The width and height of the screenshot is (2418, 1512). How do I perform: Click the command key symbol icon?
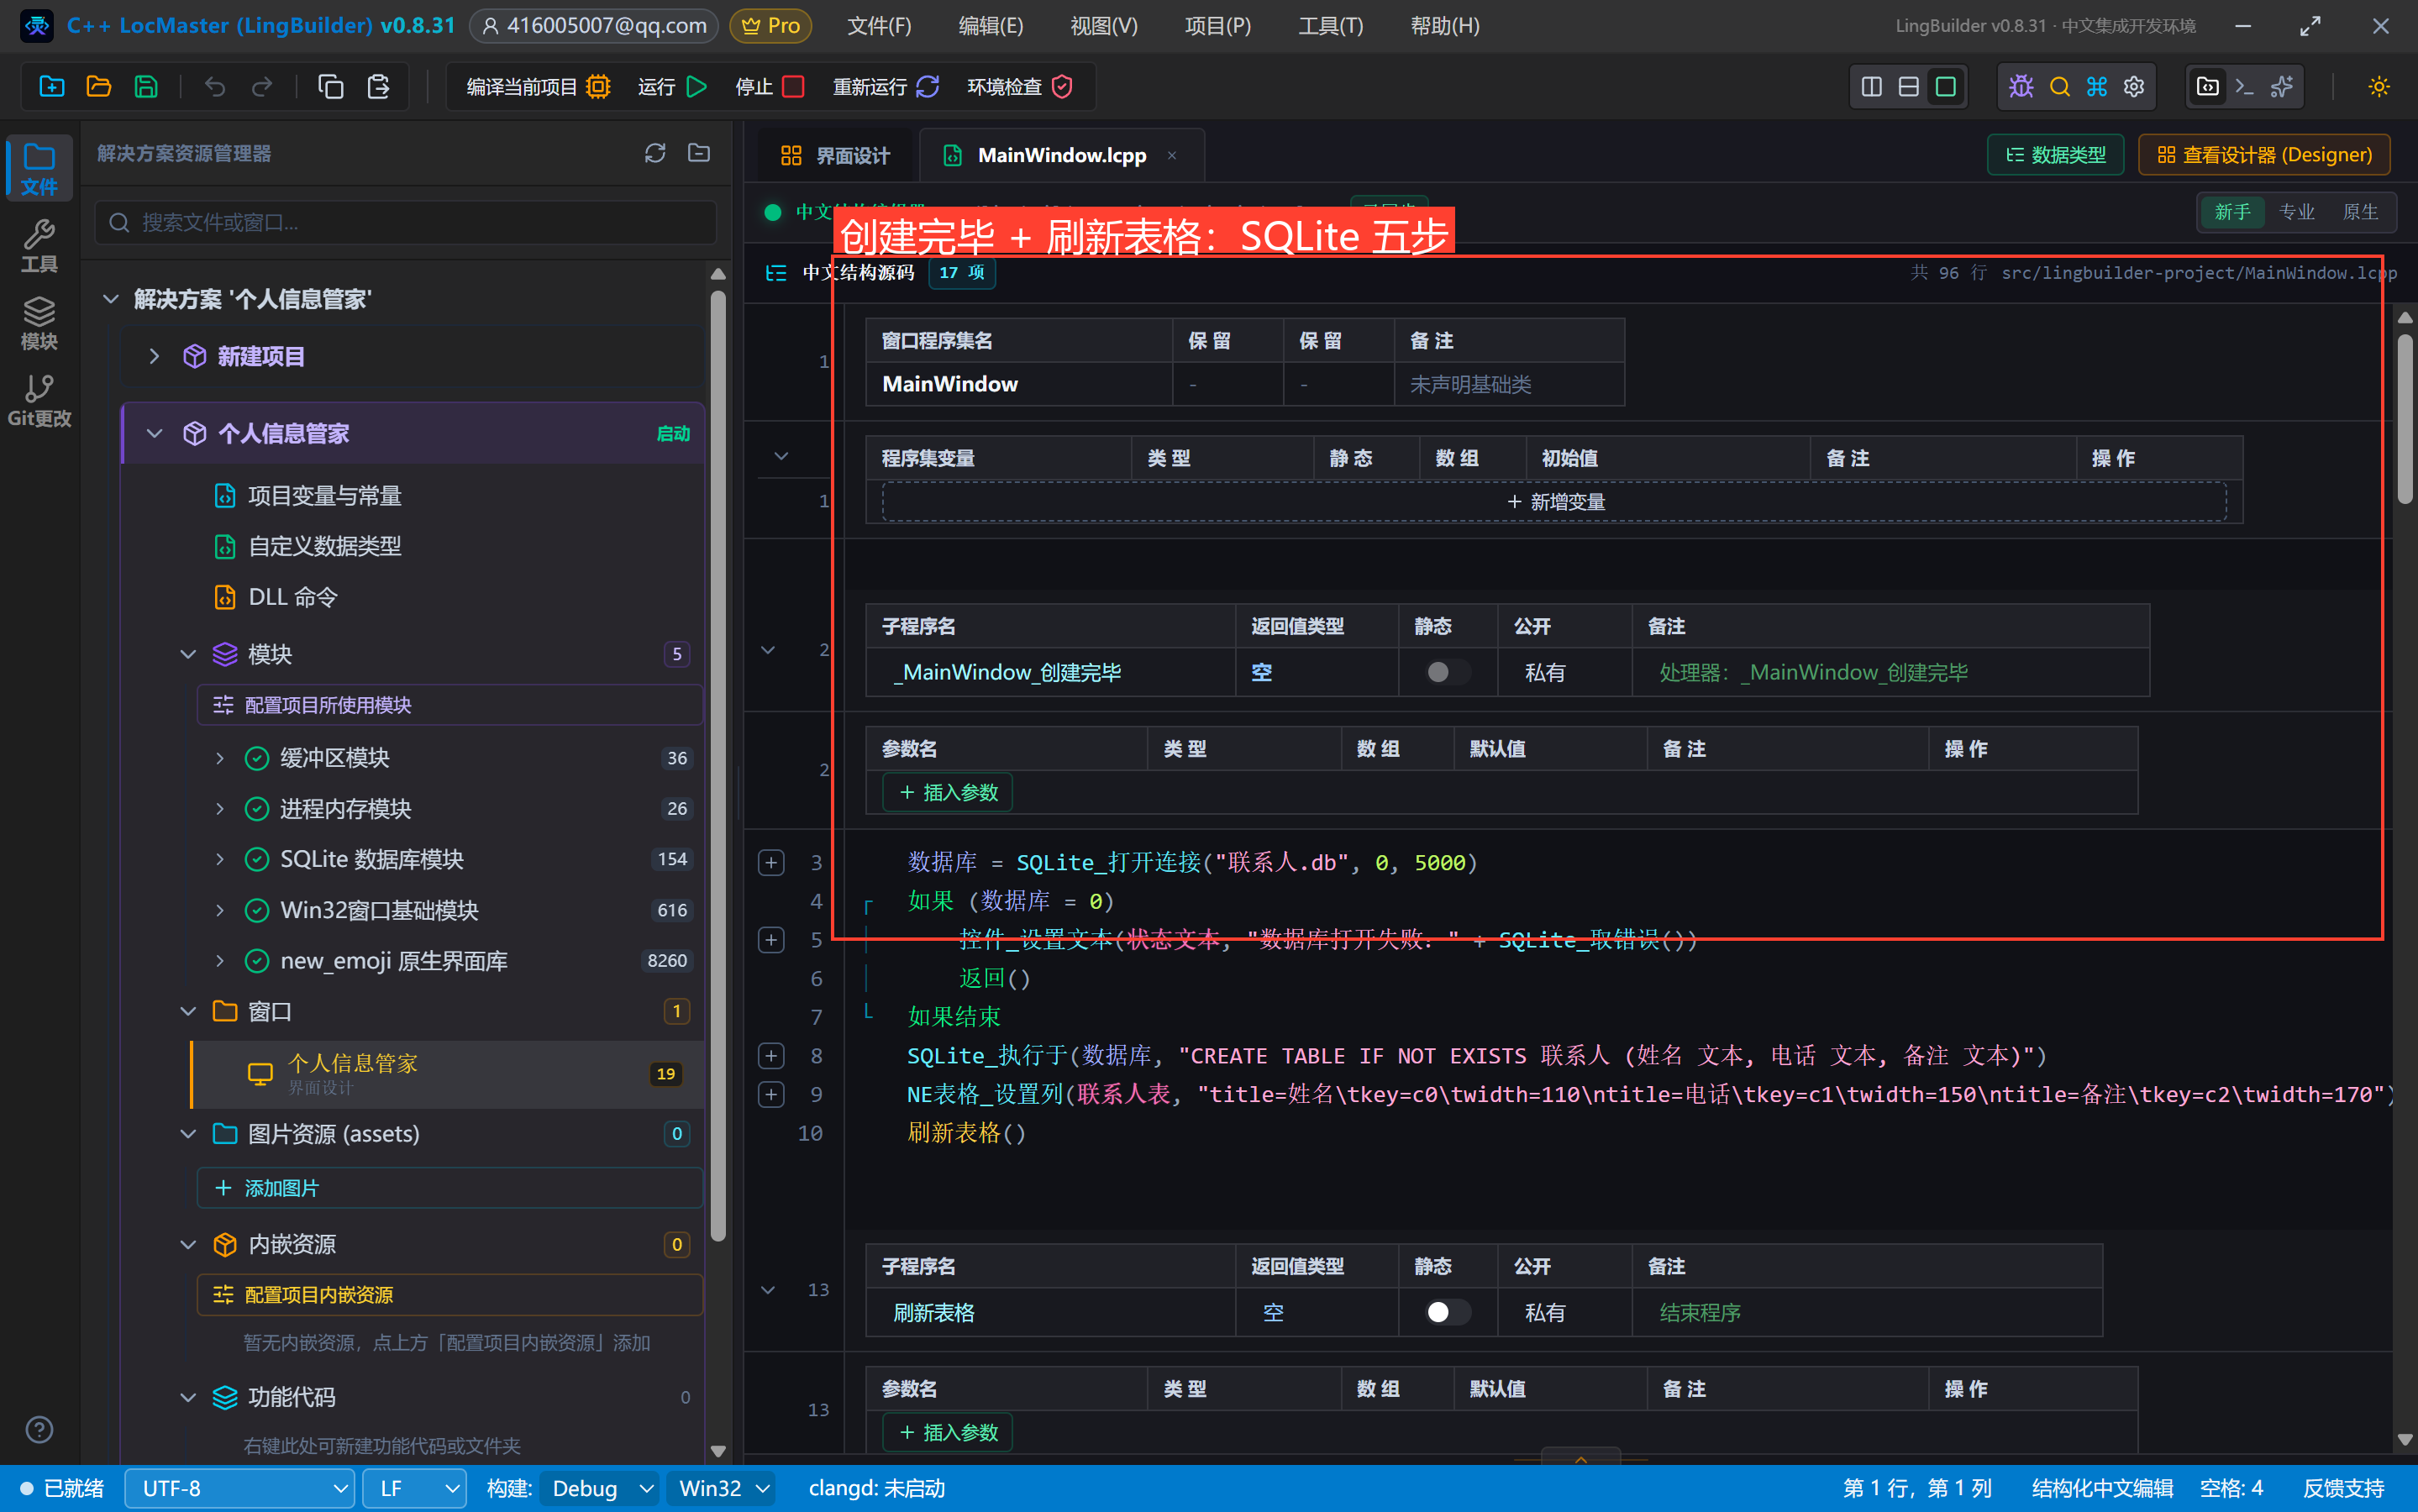[2097, 87]
